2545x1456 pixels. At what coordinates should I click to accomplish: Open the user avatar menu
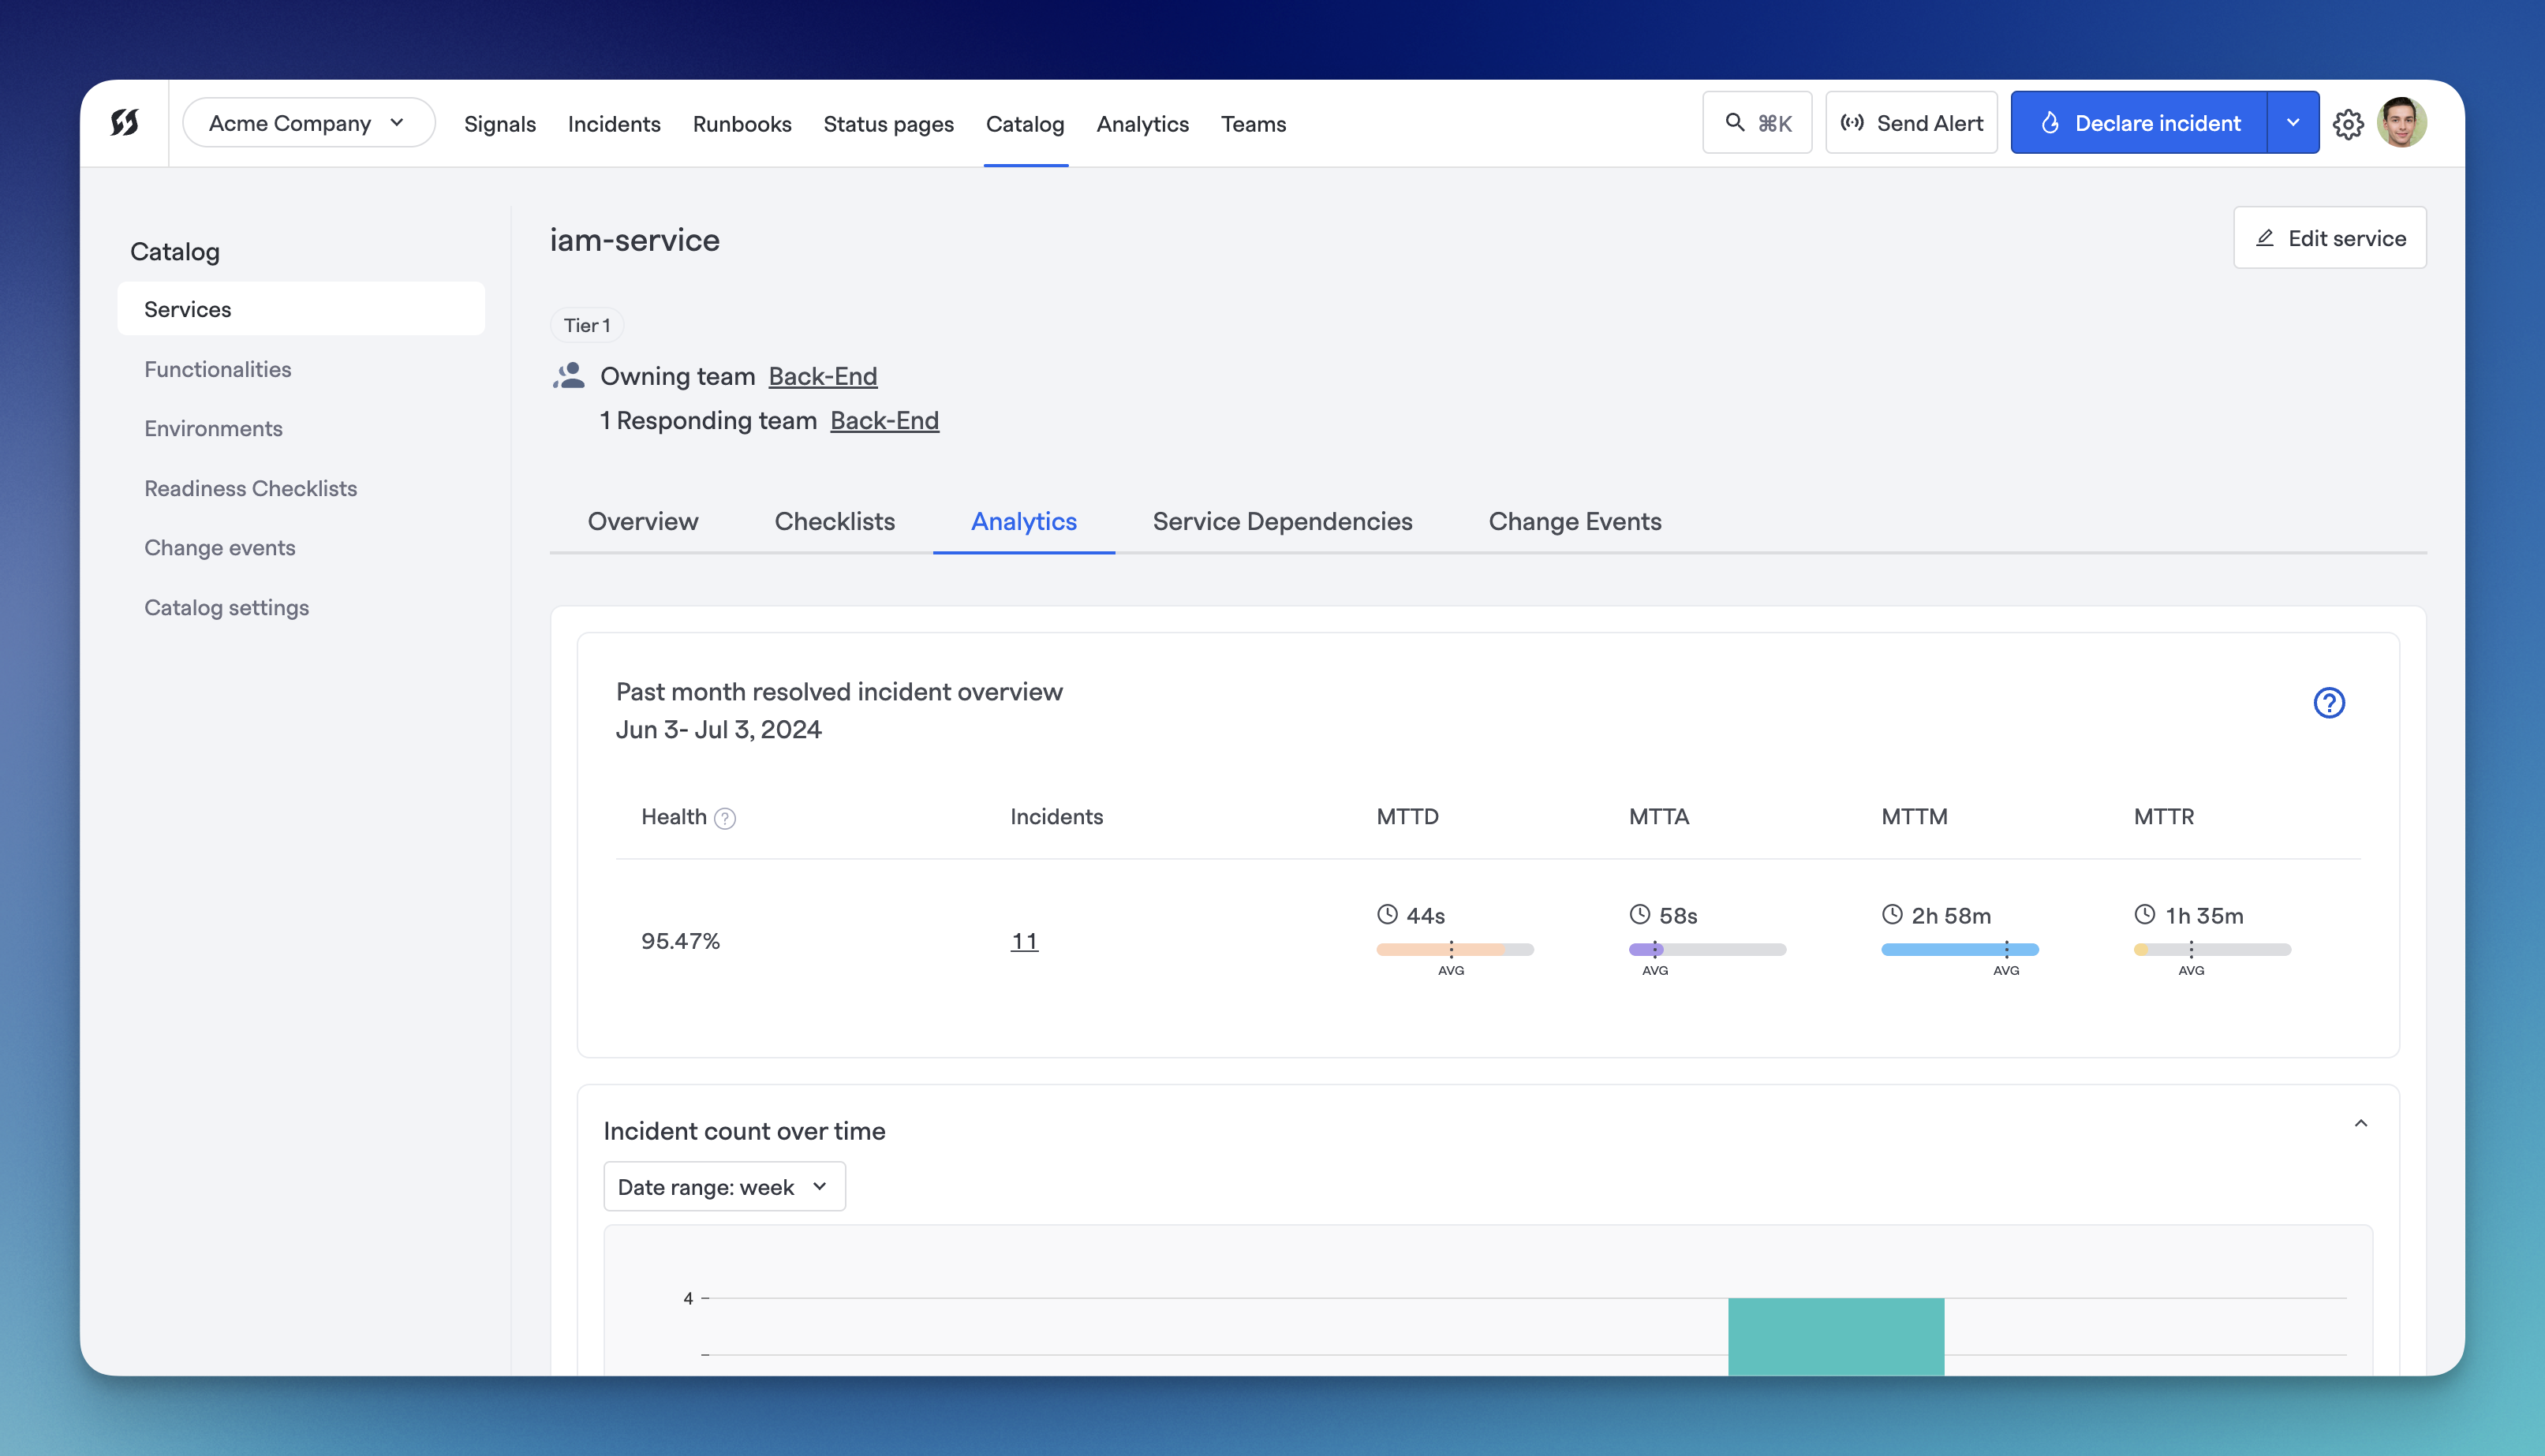coord(2402,123)
